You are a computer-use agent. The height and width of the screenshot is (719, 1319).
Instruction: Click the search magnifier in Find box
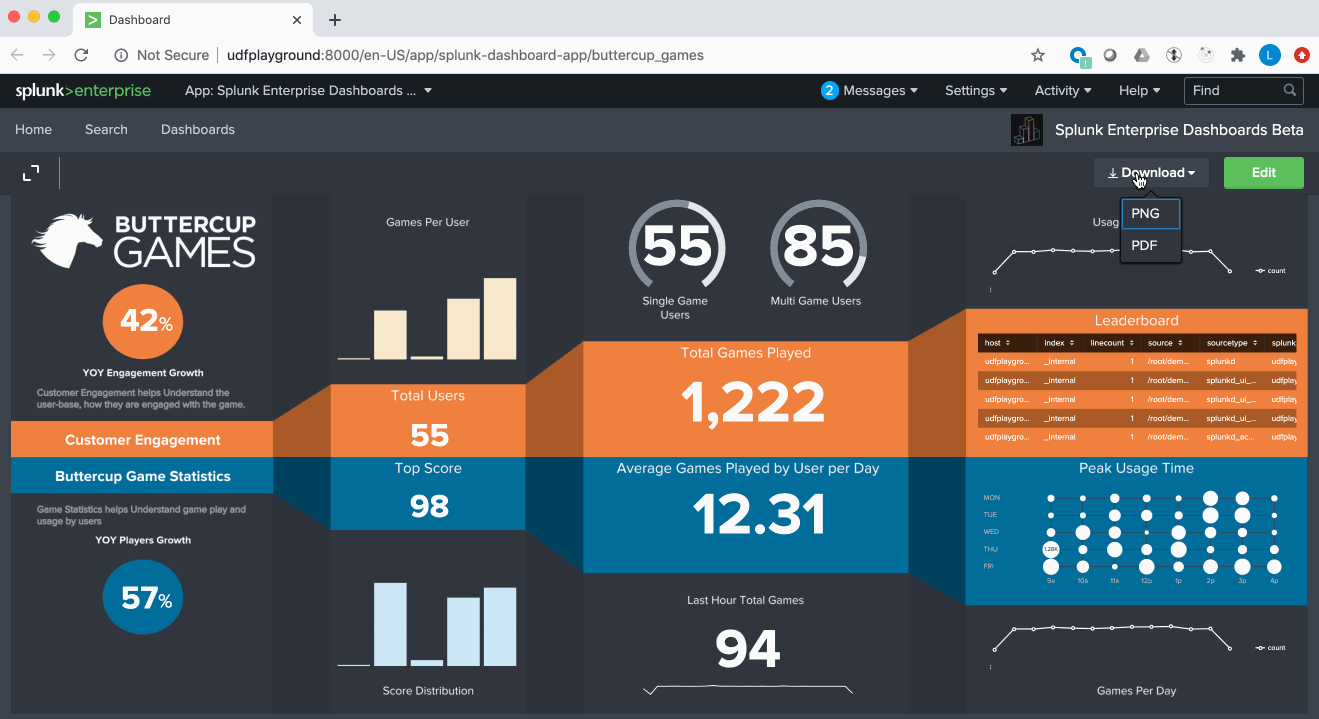[1290, 91]
